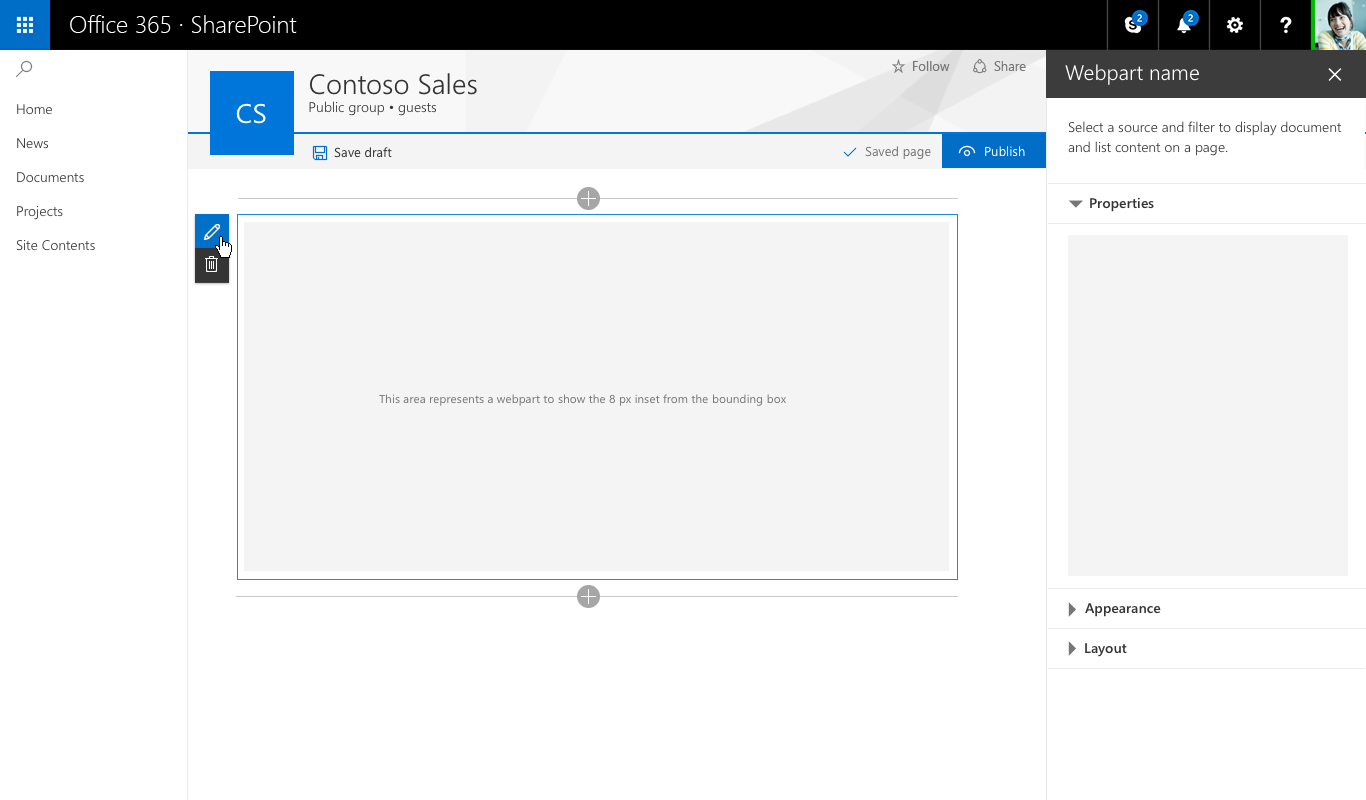Edit the webpart with pencil icon
Screen dimensions: 1366x800
(212, 231)
